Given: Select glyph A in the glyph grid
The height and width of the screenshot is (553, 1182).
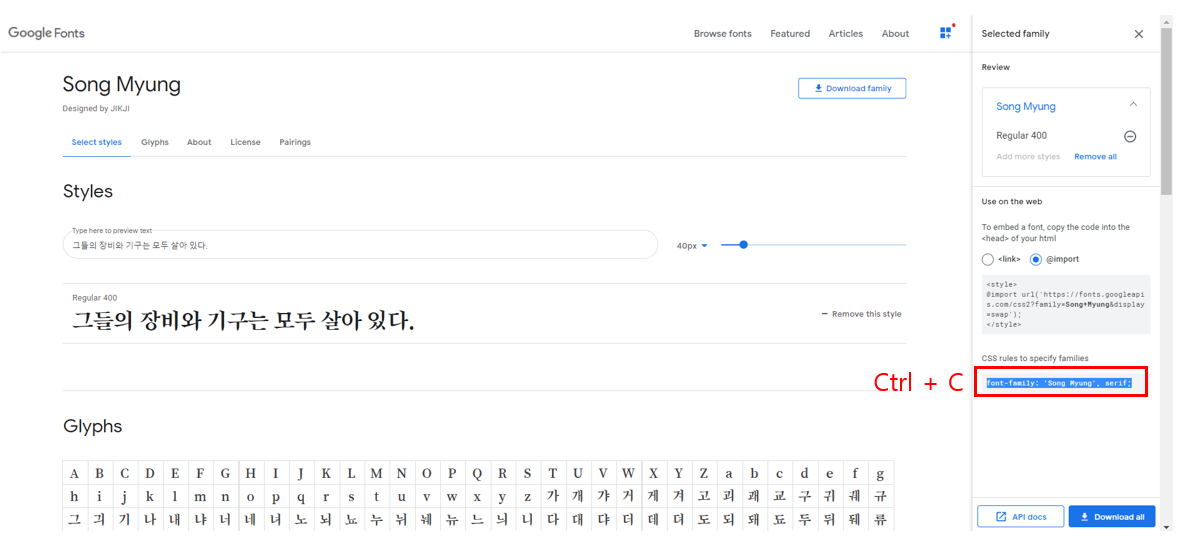Looking at the screenshot, I should (74, 474).
